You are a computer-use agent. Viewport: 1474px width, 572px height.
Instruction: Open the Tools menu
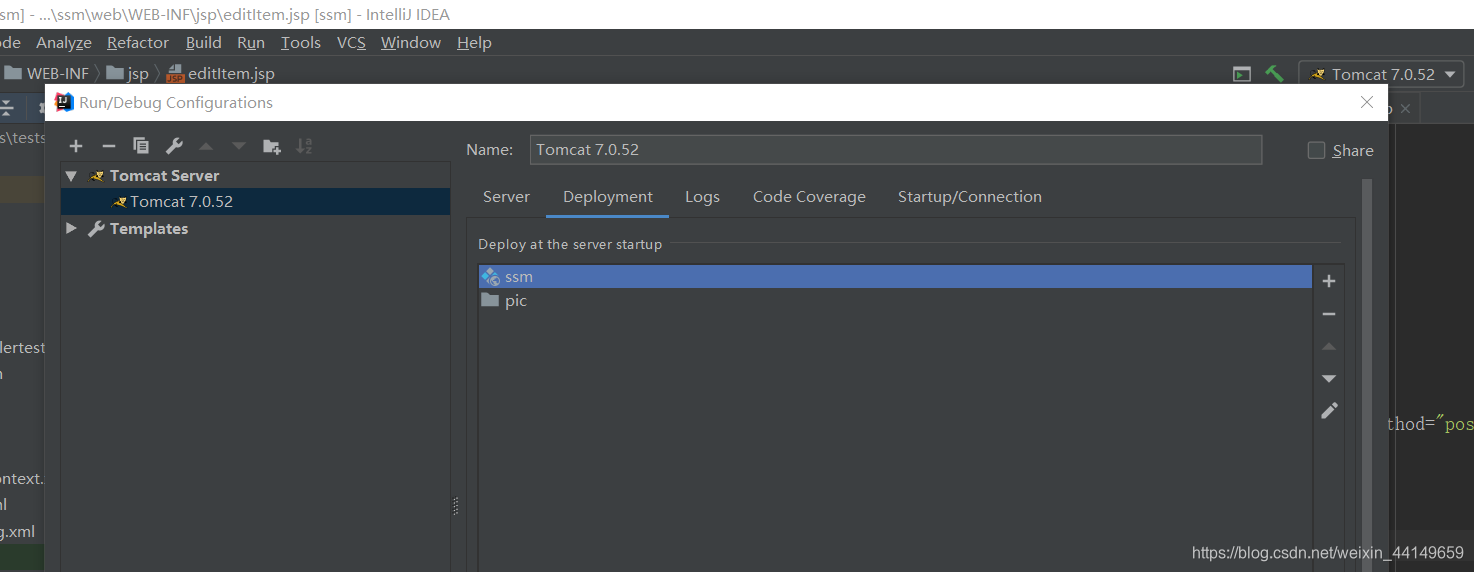click(x=301, y=42)
